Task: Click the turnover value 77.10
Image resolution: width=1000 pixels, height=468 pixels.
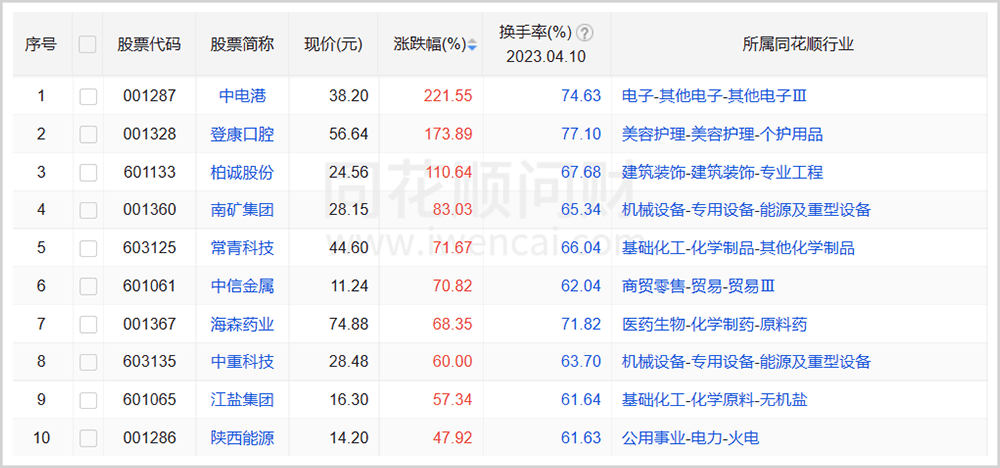Action: pyautogui.click(x=581, y=134)
